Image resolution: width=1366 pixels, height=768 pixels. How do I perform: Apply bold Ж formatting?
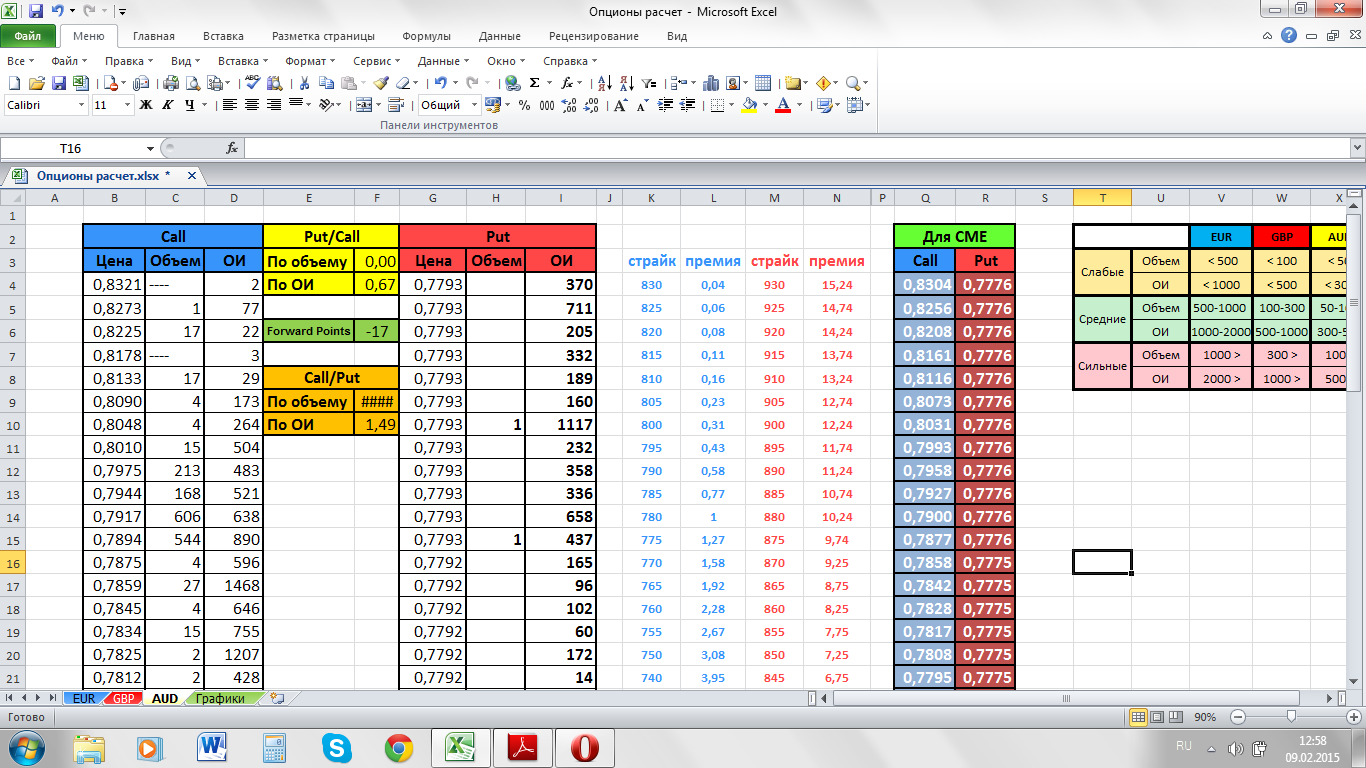145,105
